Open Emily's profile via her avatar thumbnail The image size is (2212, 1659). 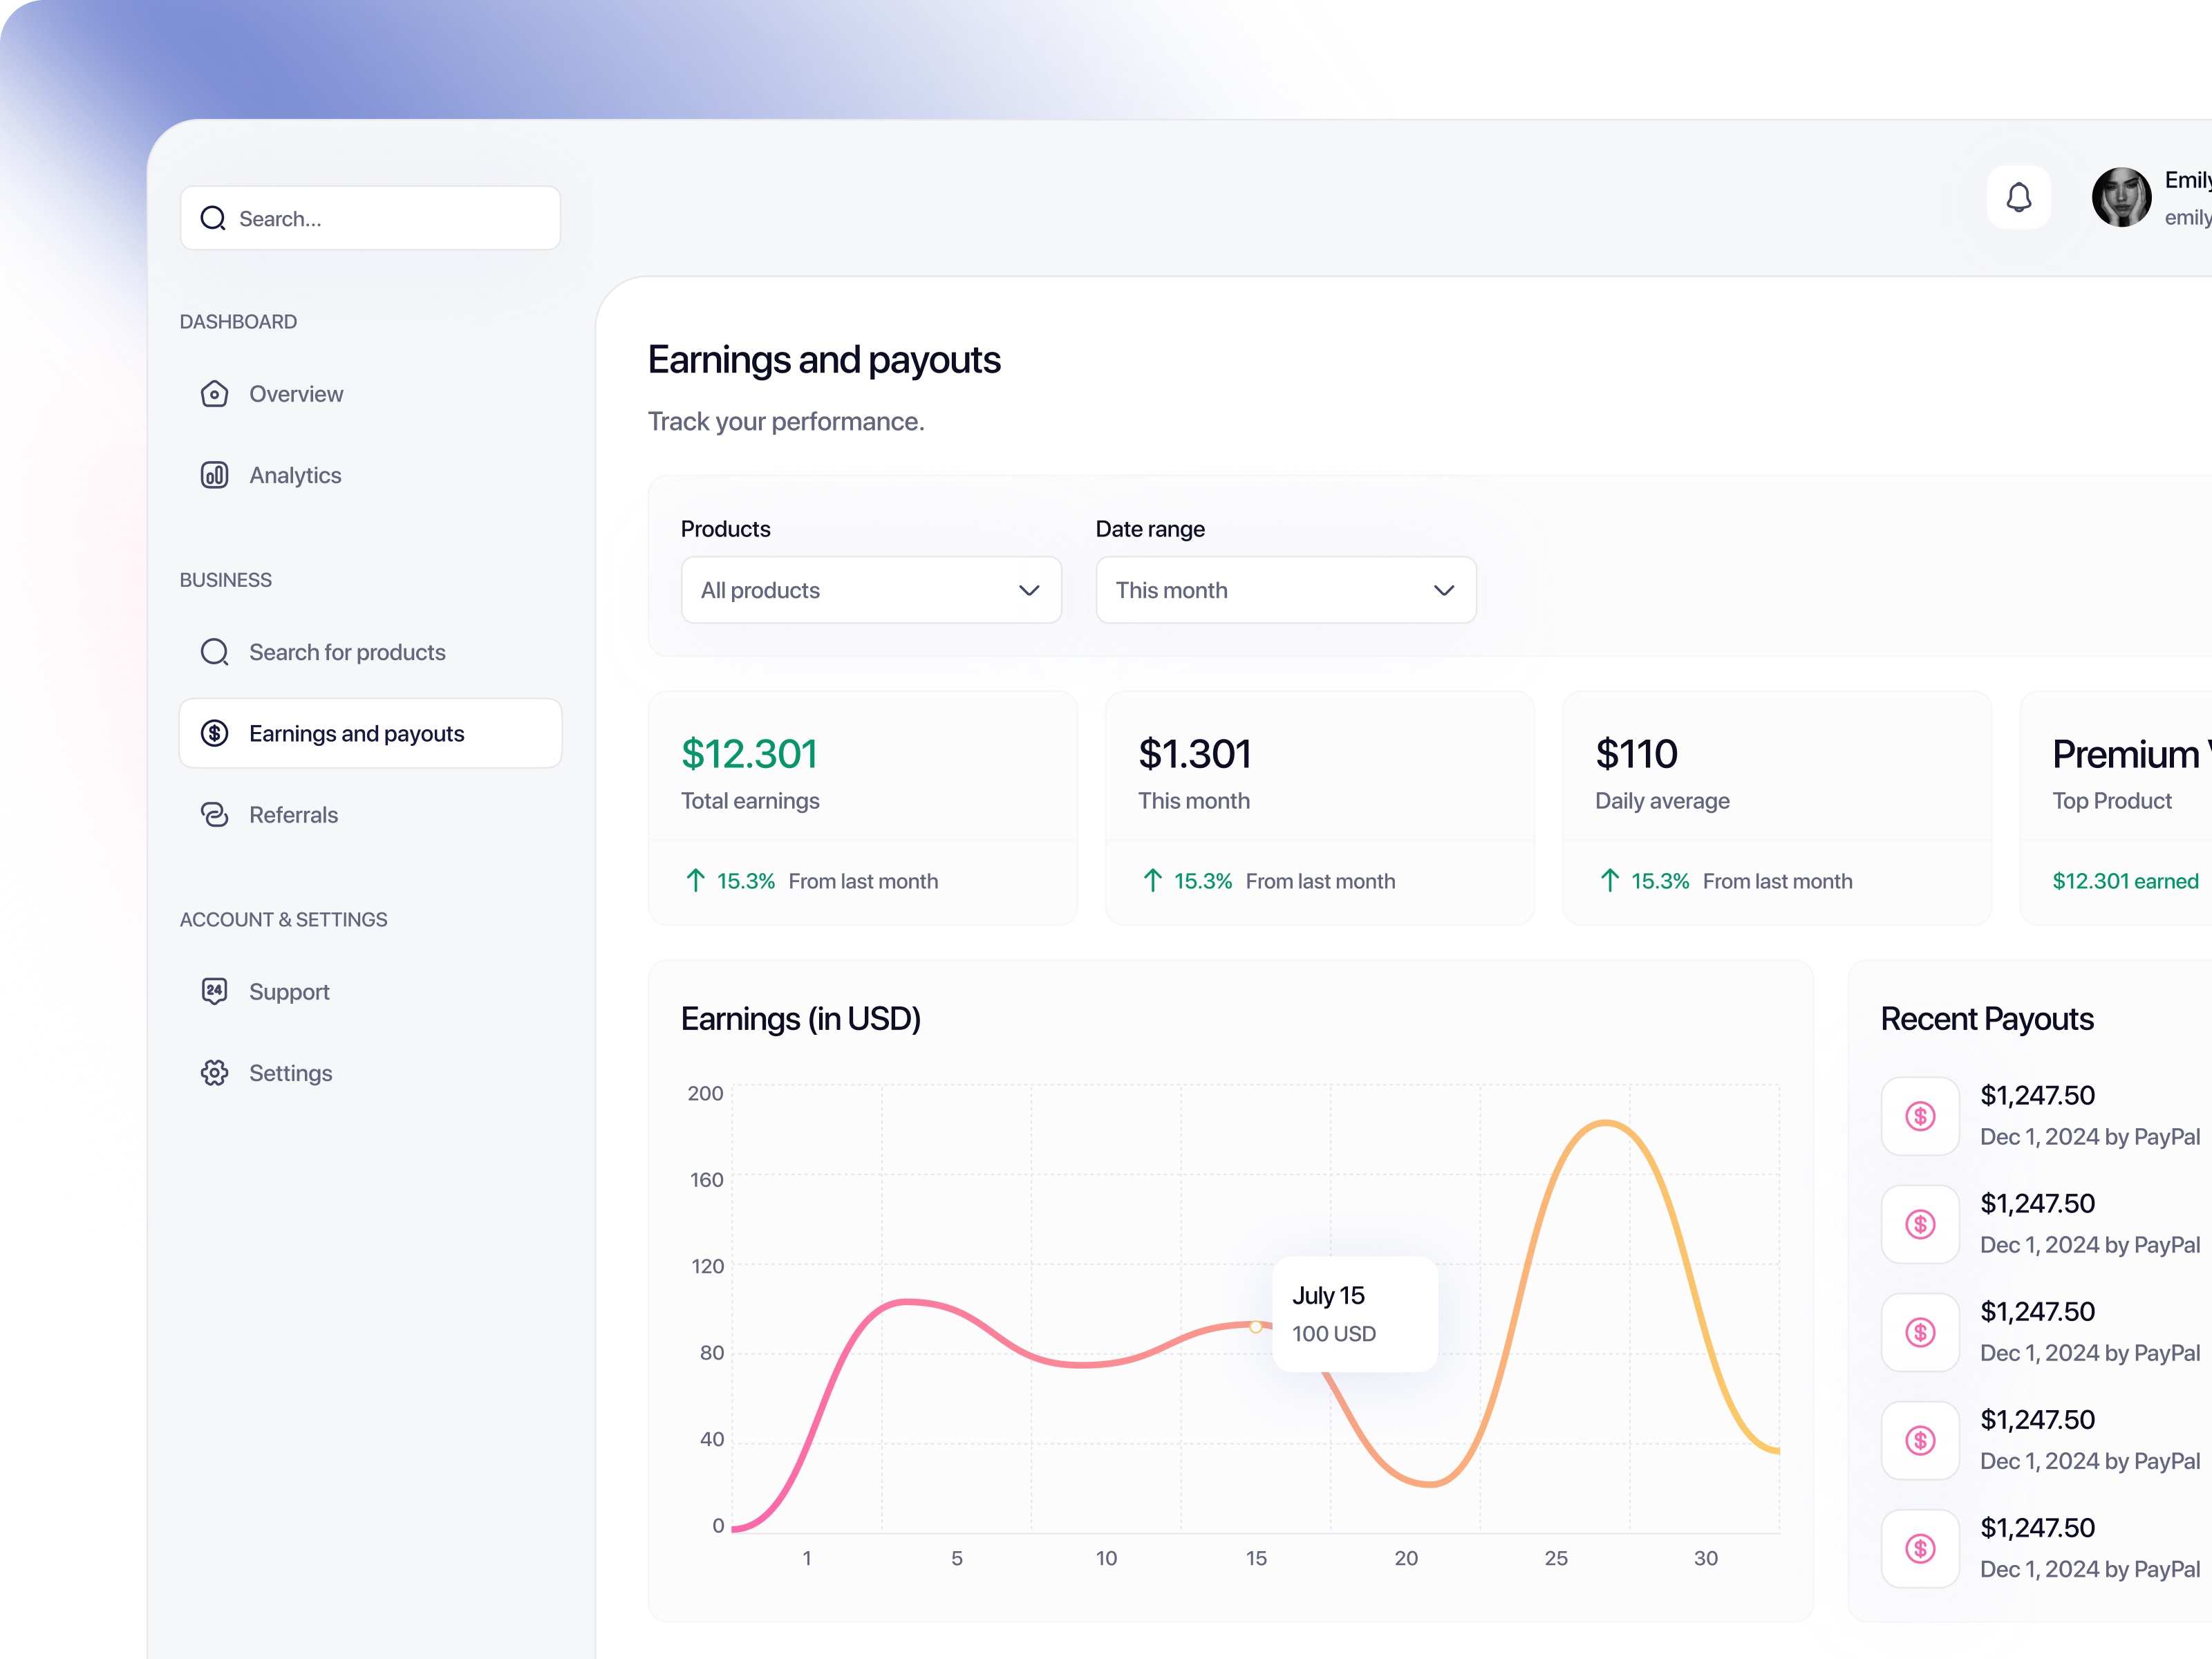2121,197
